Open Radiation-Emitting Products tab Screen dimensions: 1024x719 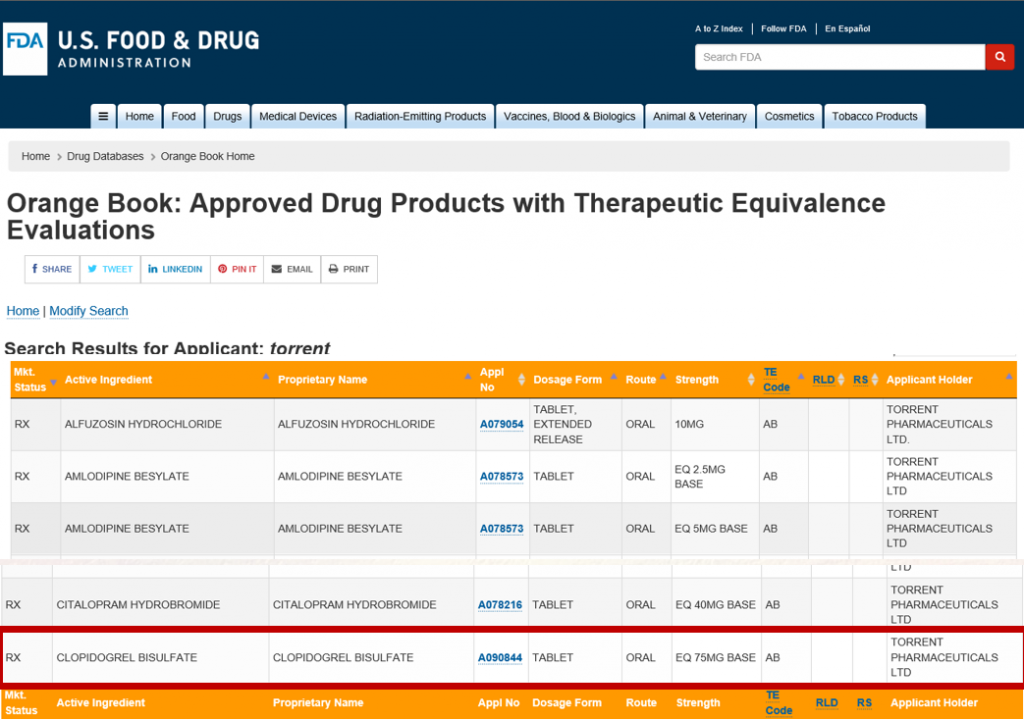(x=420, y=116)
